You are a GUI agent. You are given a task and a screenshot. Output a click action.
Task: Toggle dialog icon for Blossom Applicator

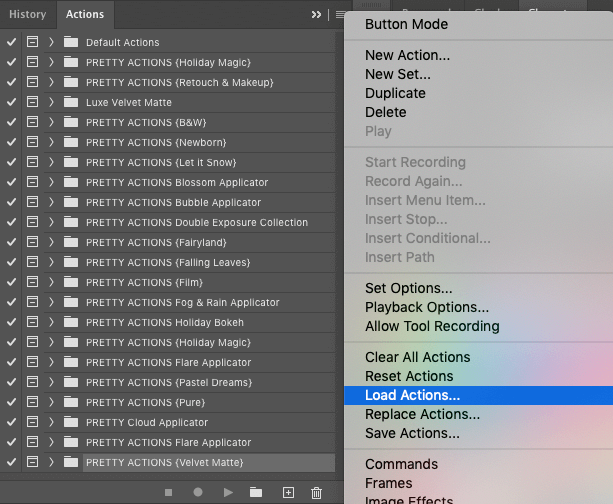[x=32, y=181]
